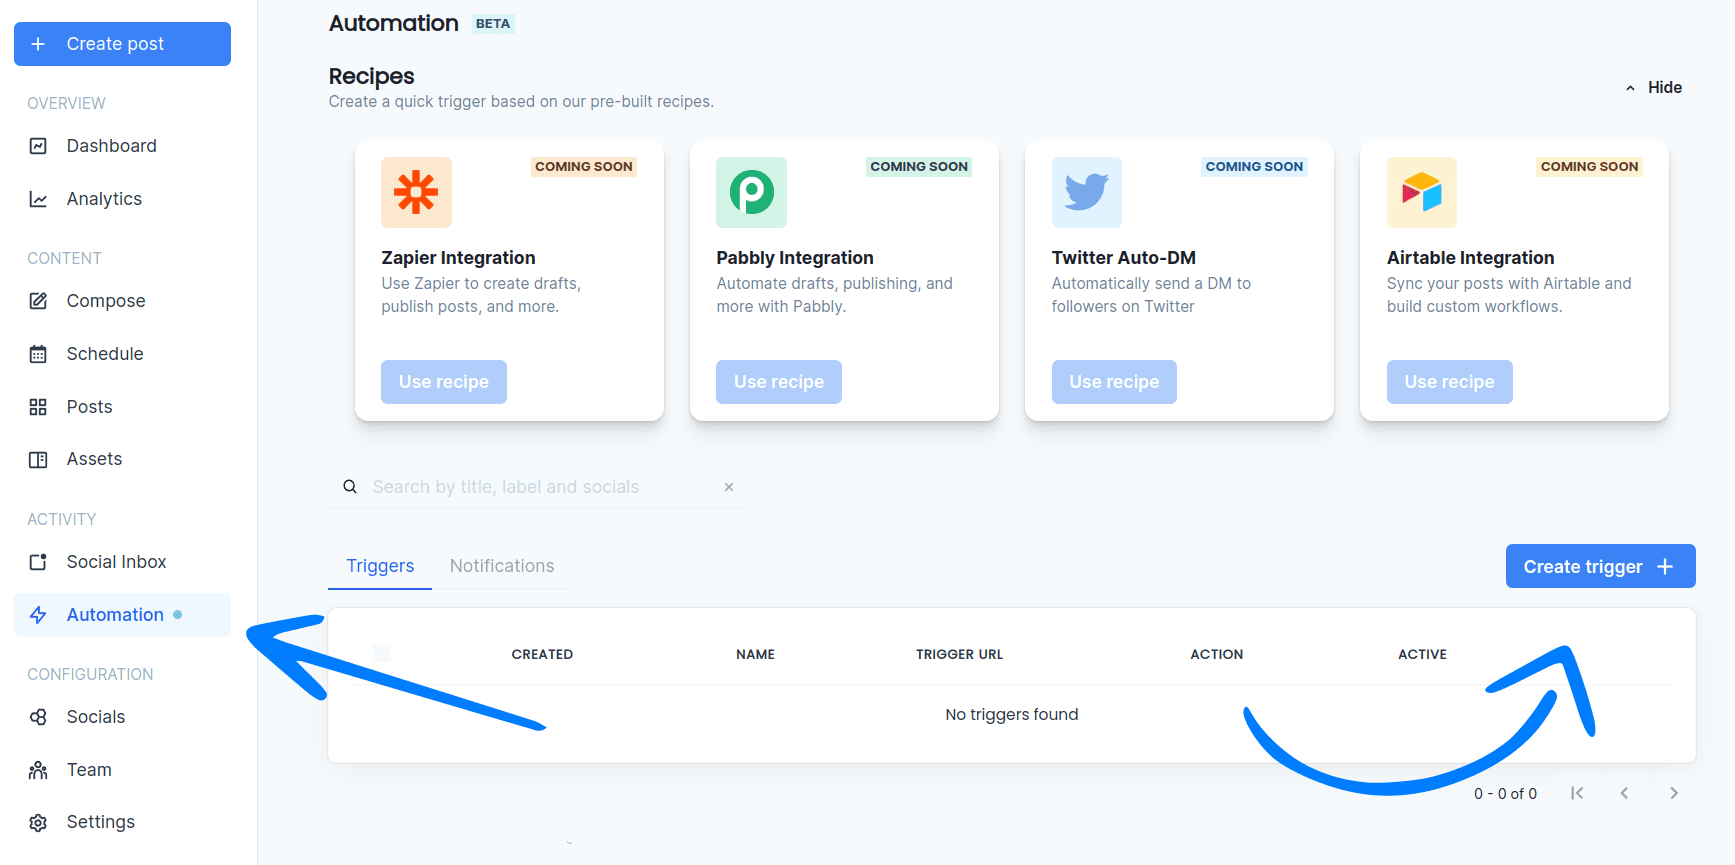Go to previous page of triggers
The width and height of the screenshot is (1735, 865).
1625,793
